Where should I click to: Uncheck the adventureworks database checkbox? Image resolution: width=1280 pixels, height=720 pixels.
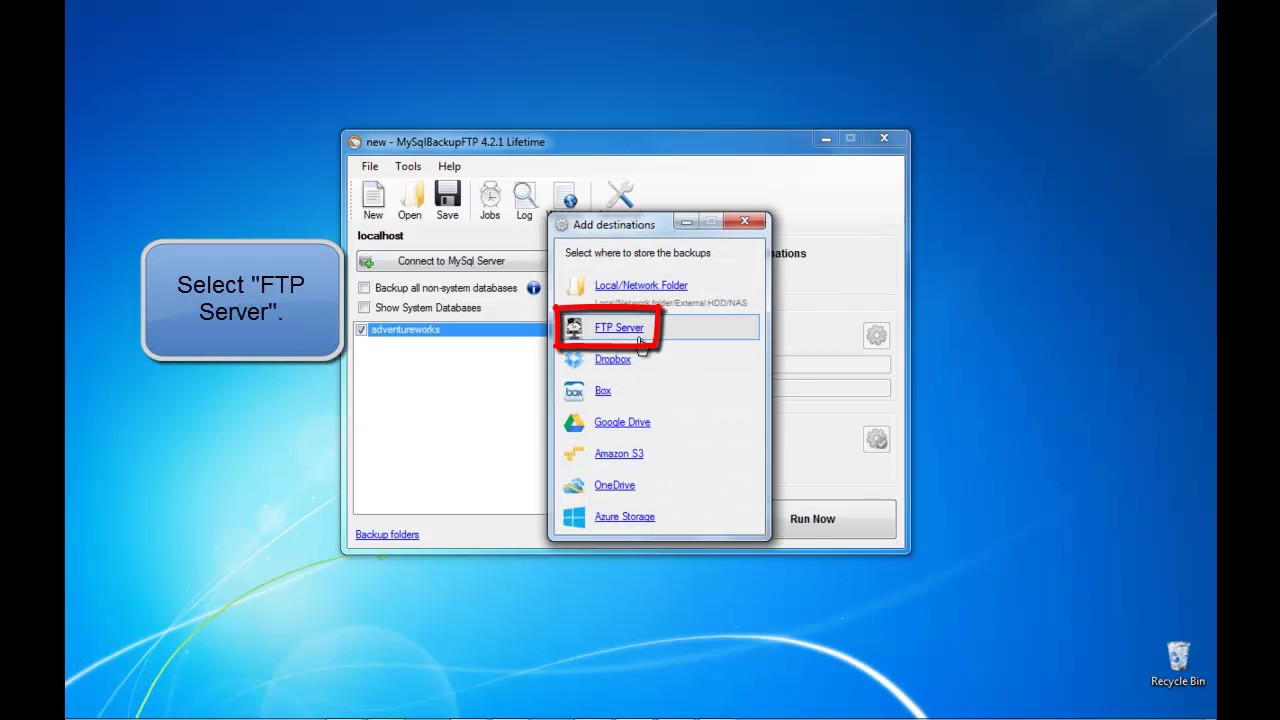click(361, 330)
